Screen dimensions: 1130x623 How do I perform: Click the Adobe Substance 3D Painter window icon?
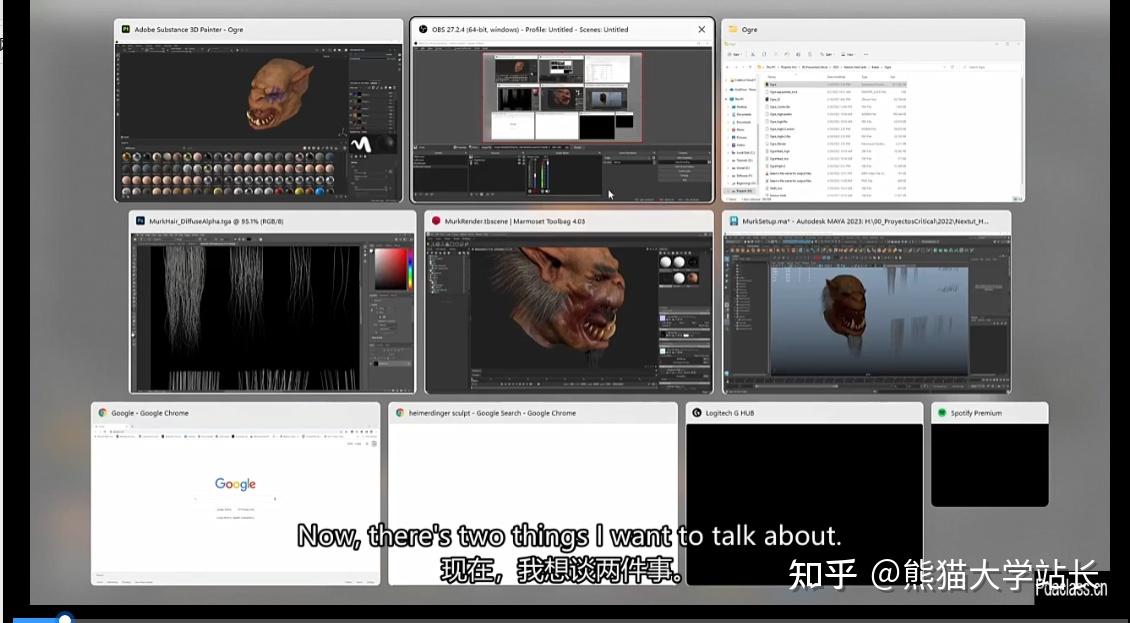pyautogui.click(x=126, y=30)
